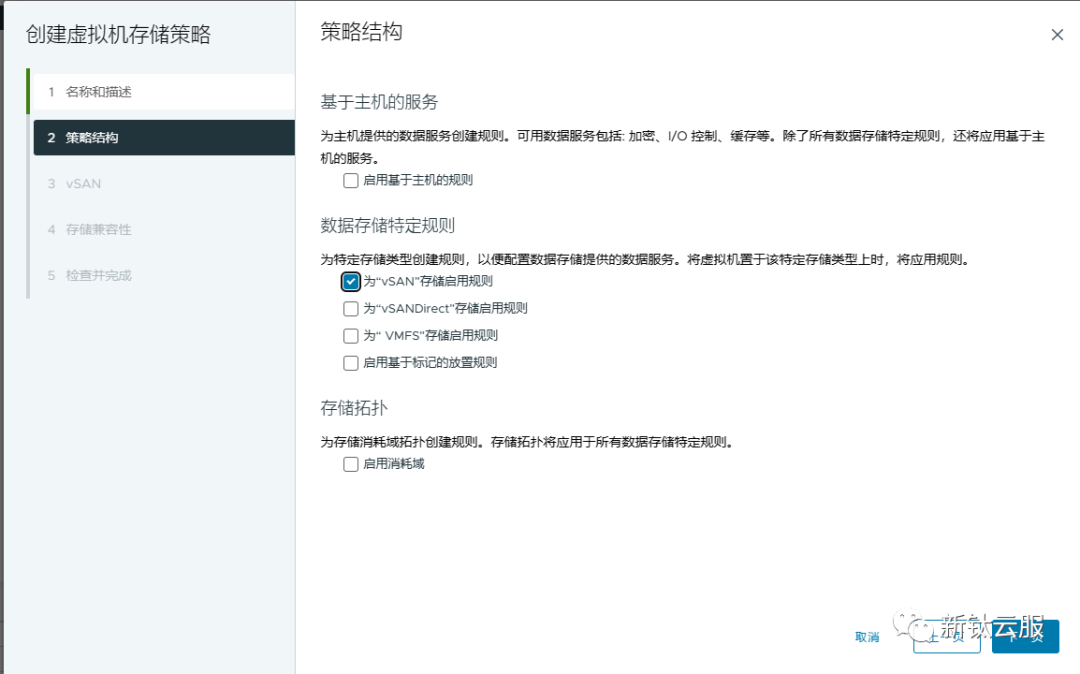Check 为"vSANDirect"存储启用规则
1080x674 pixels.
click(x=350, y=308)
